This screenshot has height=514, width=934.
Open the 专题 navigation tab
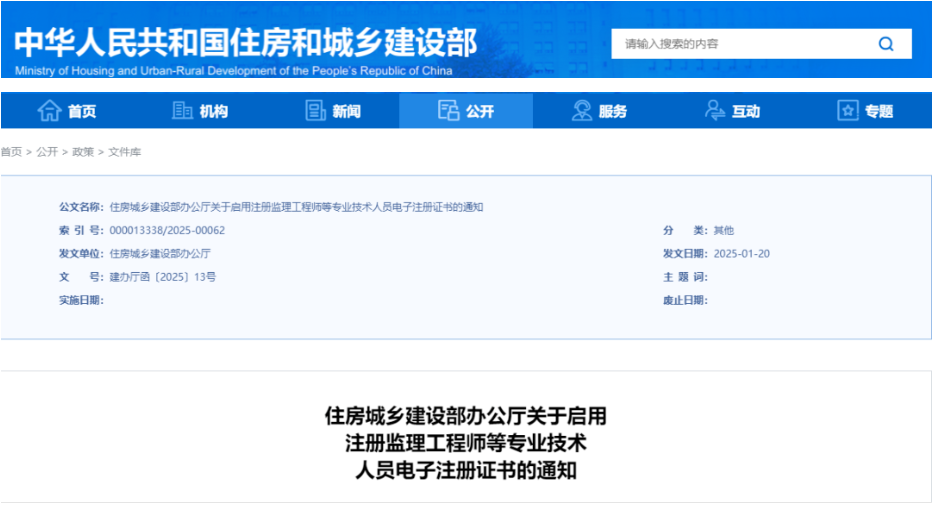click(x=865, y=111)
